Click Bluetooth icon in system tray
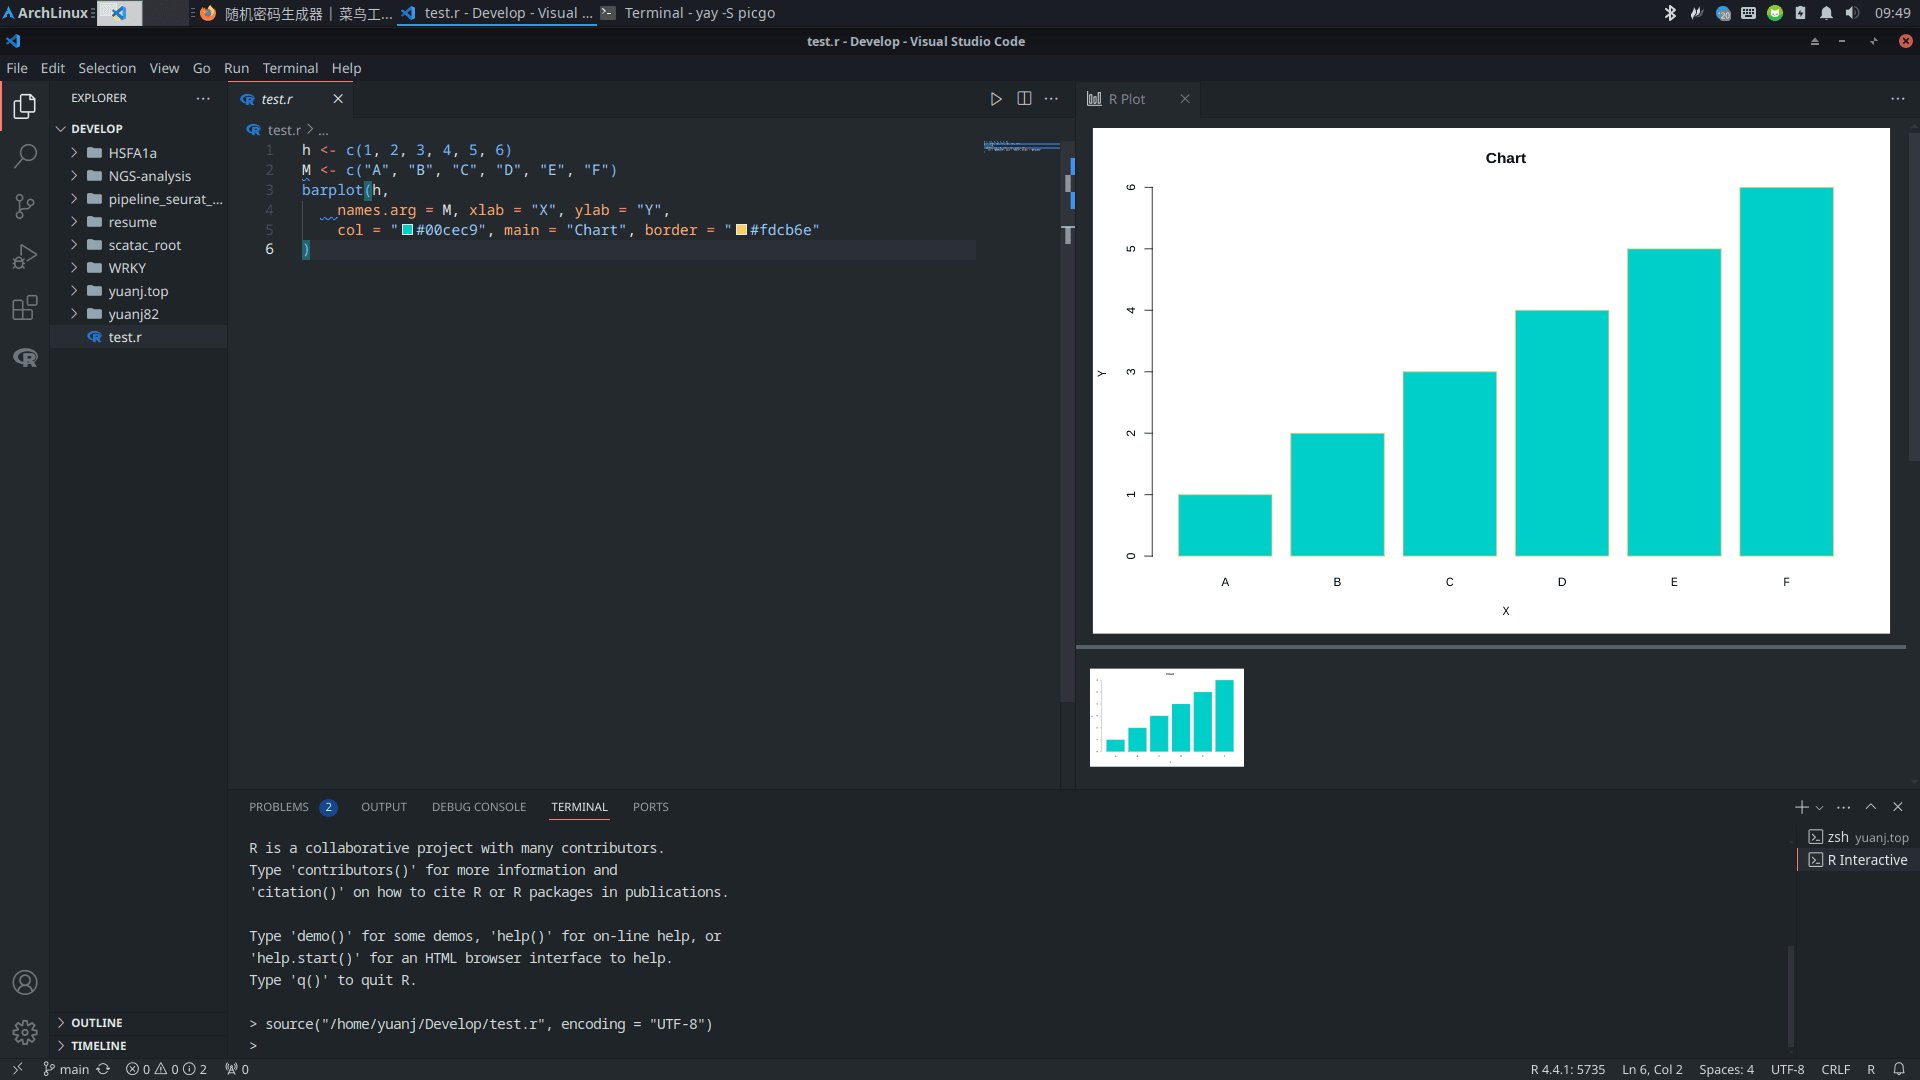The image size is (1920, 1080). 1670,13
